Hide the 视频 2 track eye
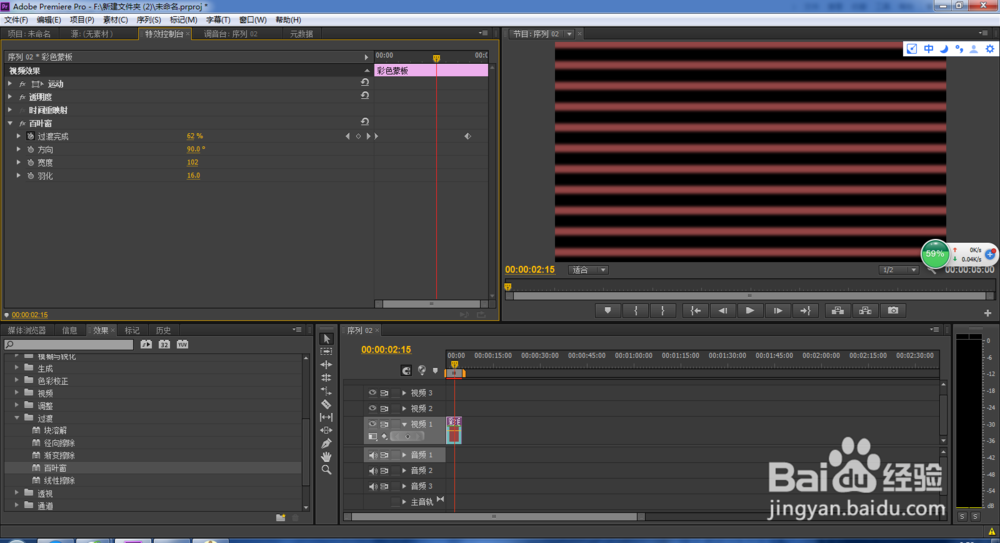Screen dimensions: 1000x543 [372, 408]
